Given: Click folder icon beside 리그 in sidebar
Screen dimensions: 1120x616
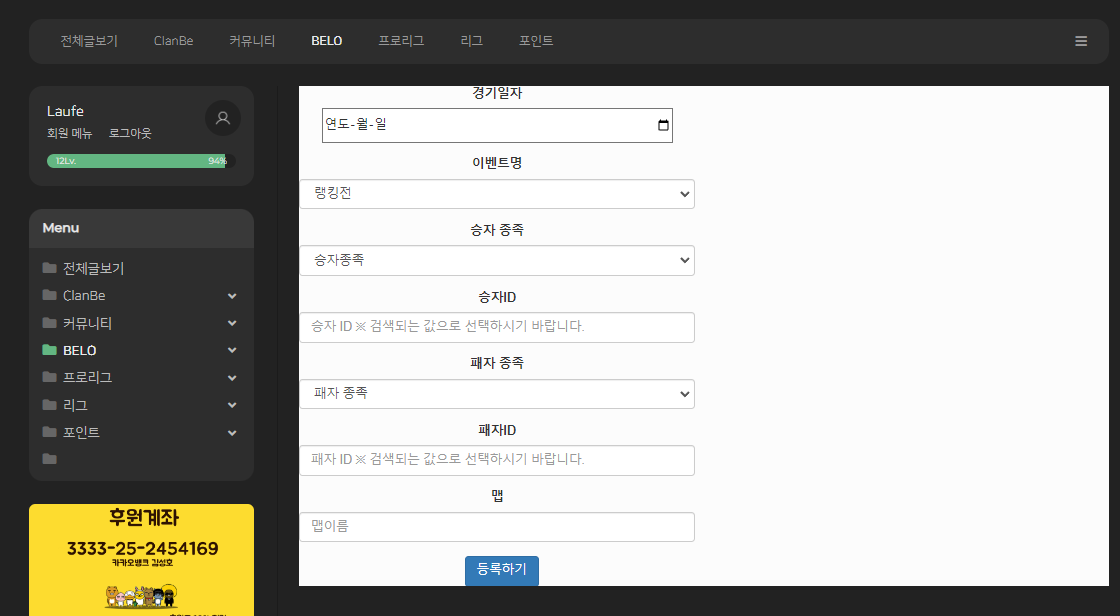Looking at the screenshot, I should click(x=49, y=405).
